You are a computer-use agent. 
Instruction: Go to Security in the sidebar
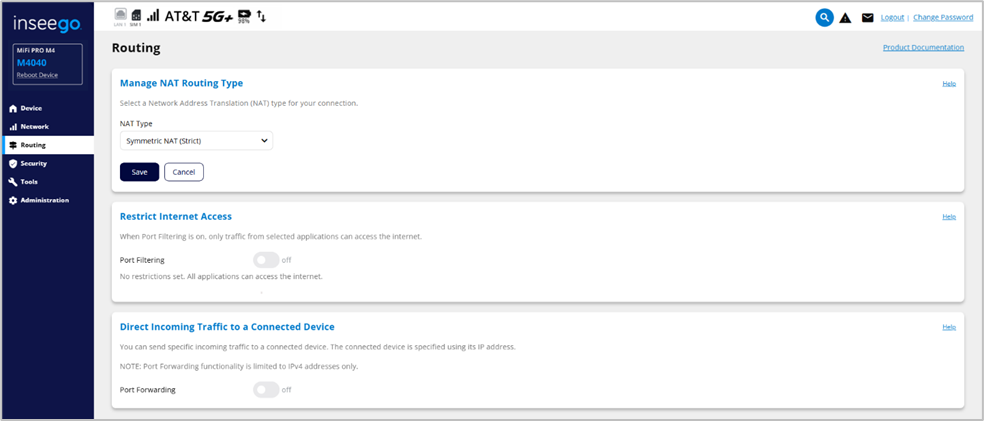pyautogui.click(x=33, y=163)
